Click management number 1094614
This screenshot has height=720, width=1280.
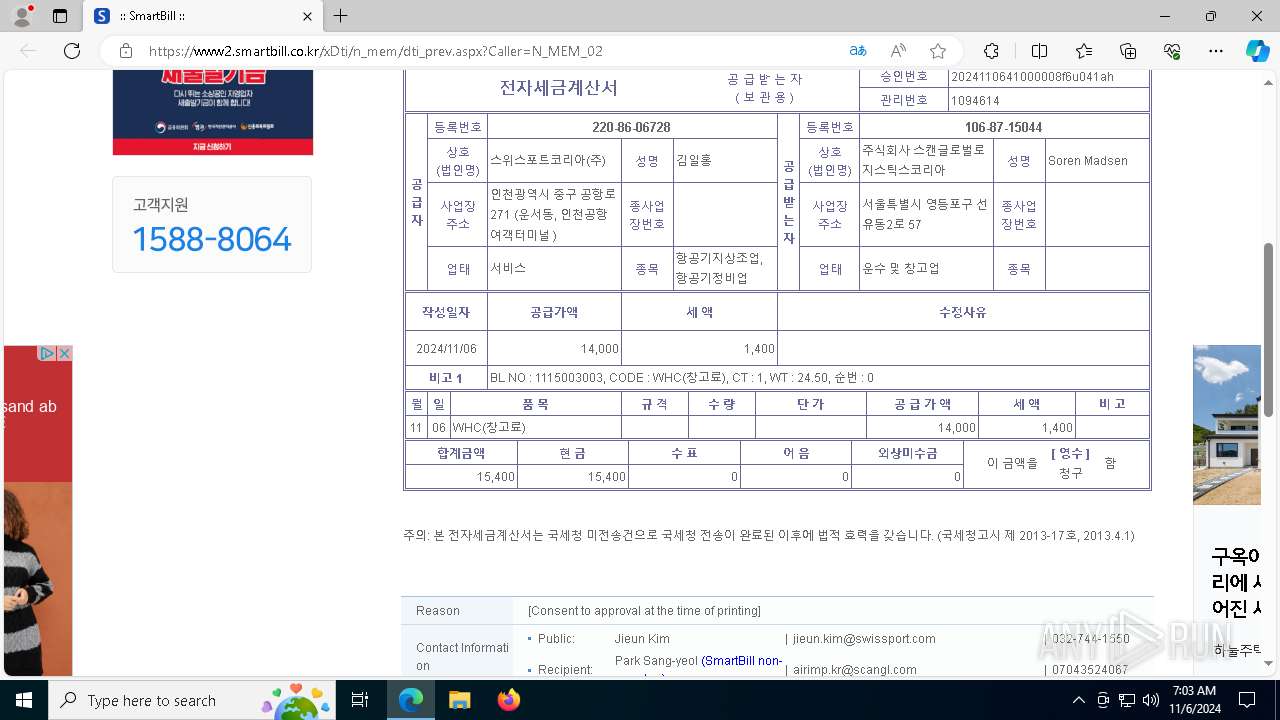pos(975,101)
